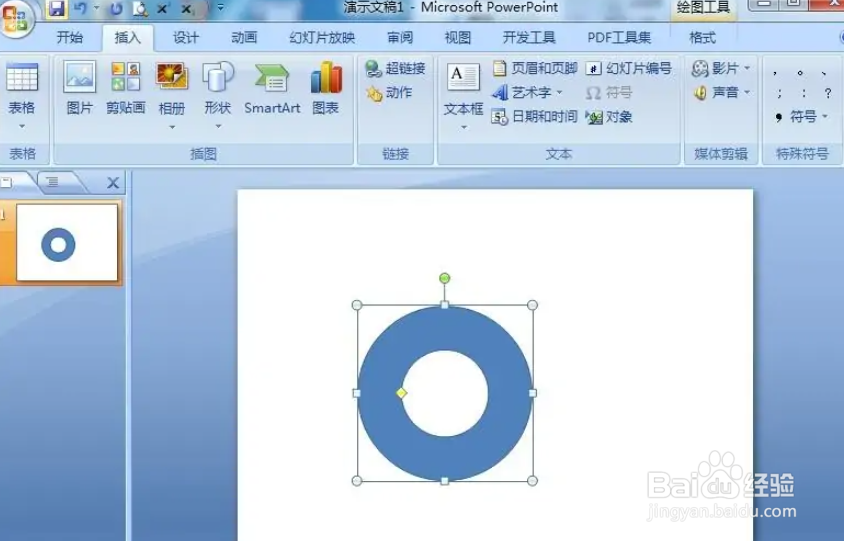Insert the Chinese period 。 symbol
This screenshot has width=844, height=541.
(800, 72)
